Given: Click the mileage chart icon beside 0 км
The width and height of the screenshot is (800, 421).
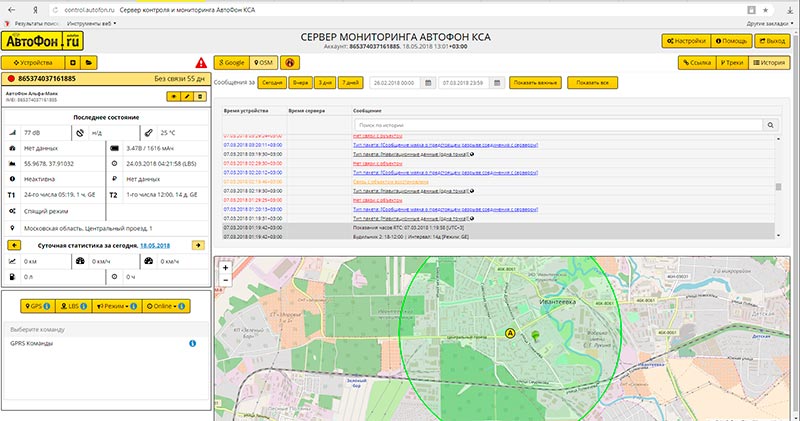Looking at the screenshot, I should pos(12,261).
